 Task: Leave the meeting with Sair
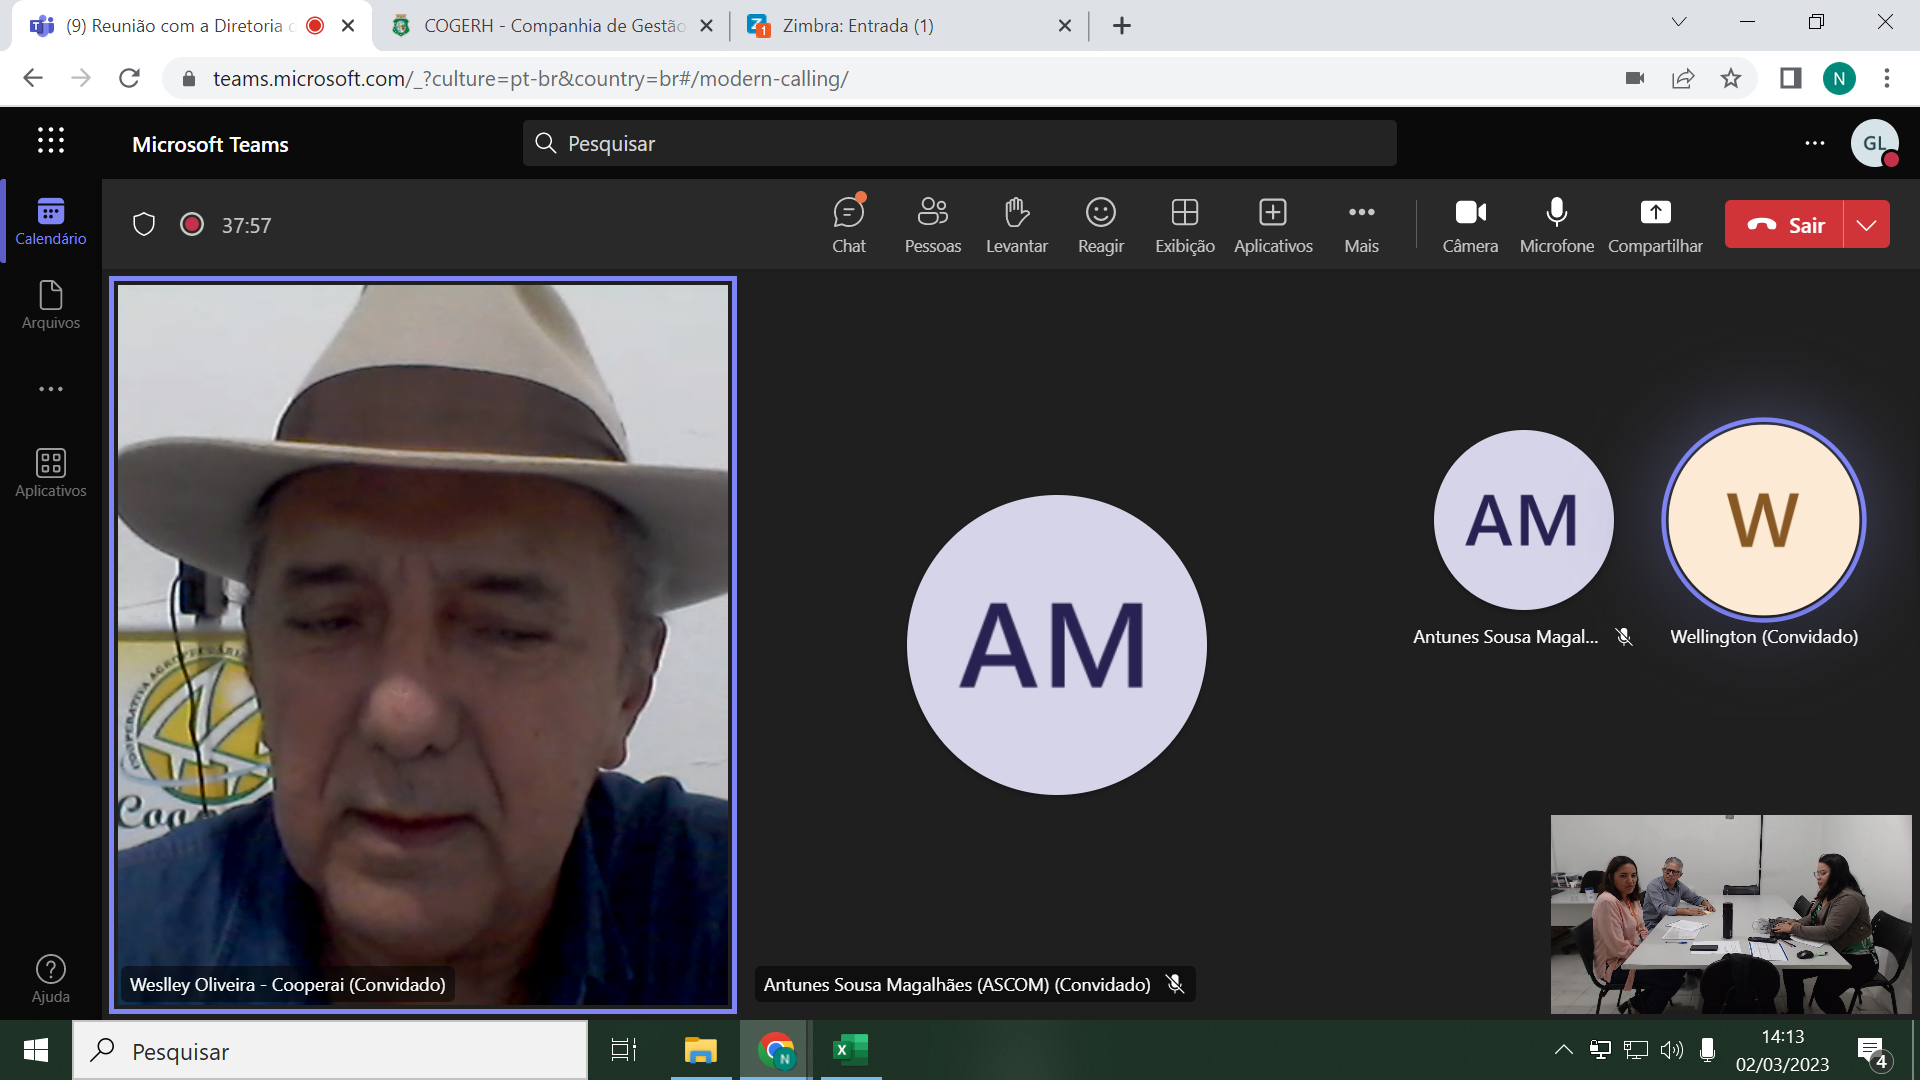point(1785,225)
